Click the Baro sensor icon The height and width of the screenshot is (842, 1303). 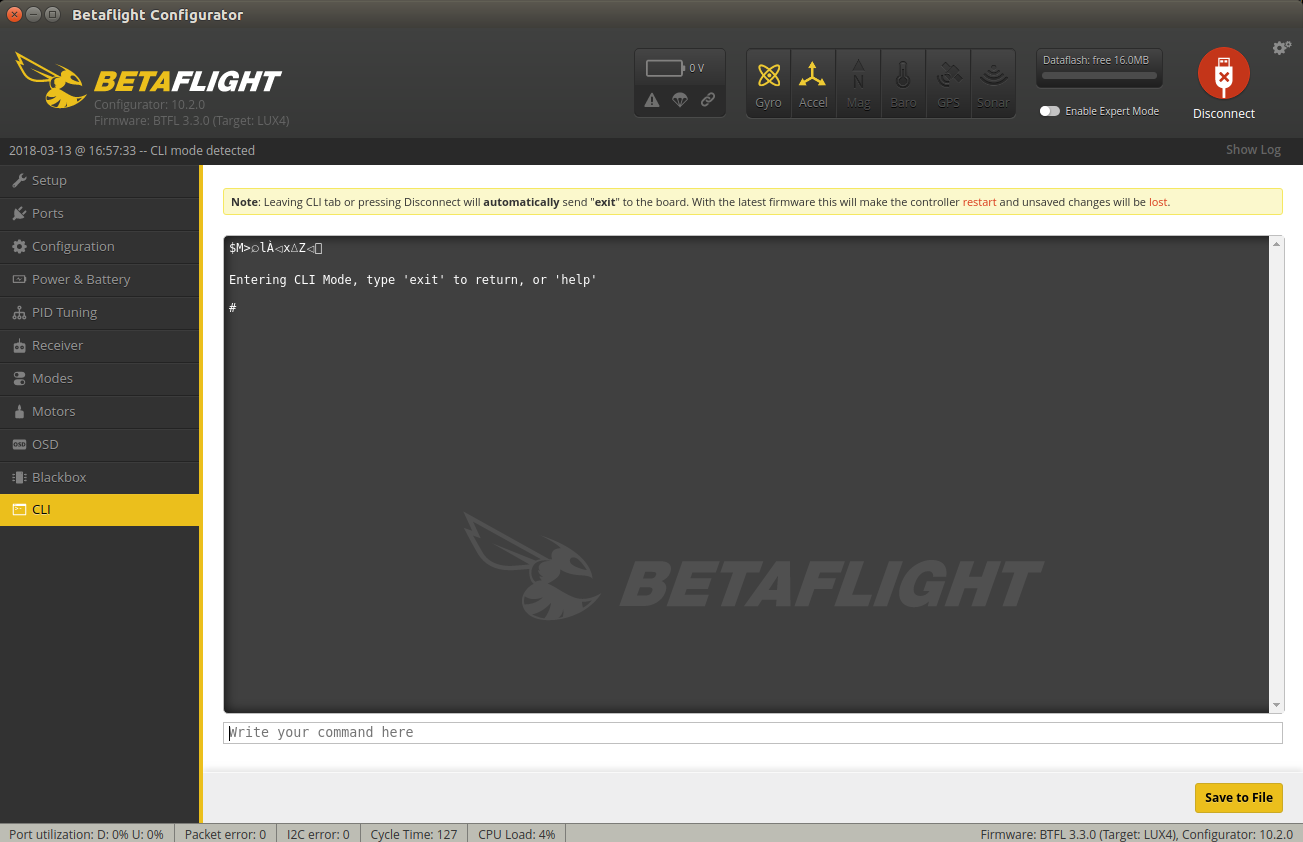[903, 83]
